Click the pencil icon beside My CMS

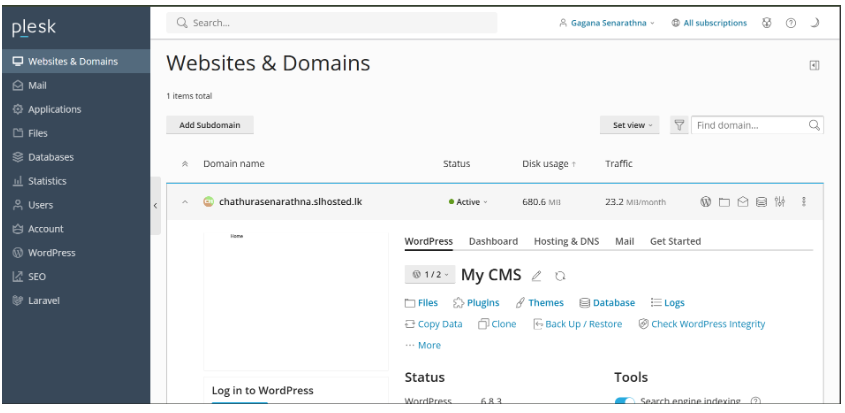coord(537,276)
